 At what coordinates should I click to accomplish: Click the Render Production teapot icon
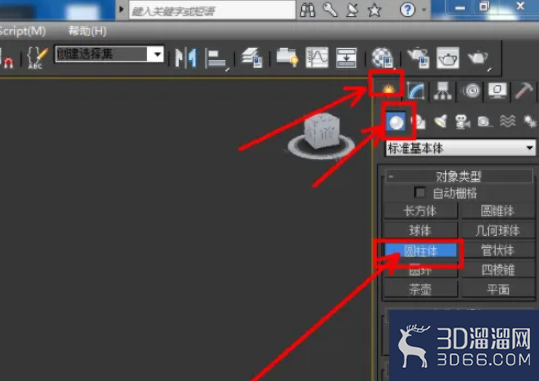click(478, 58)
